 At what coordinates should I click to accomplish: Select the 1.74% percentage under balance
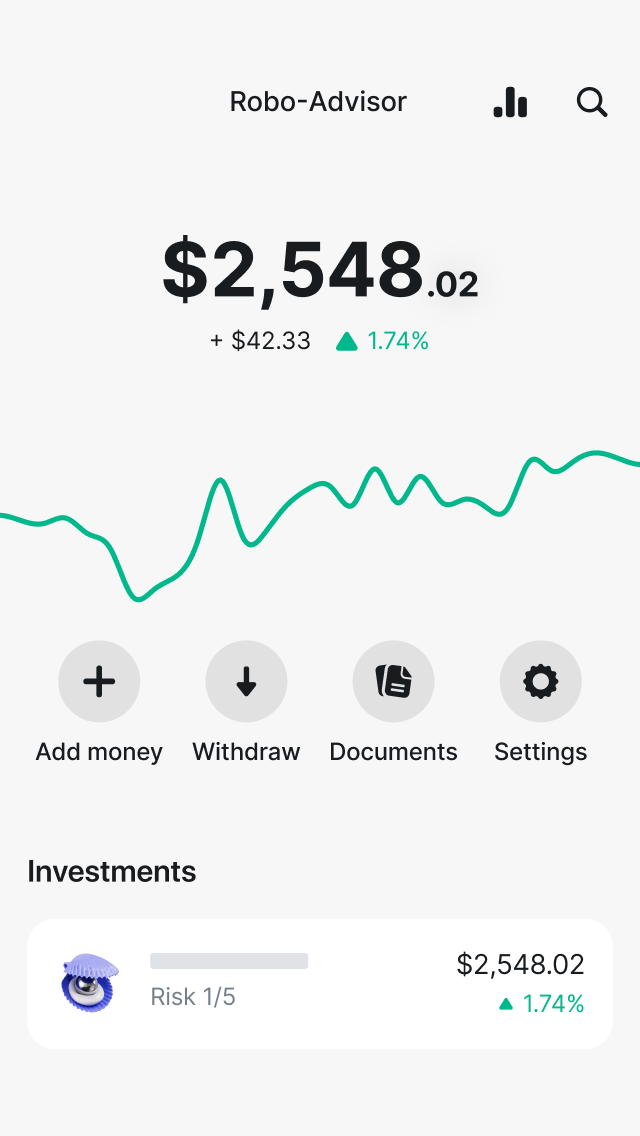click(396, 341)
